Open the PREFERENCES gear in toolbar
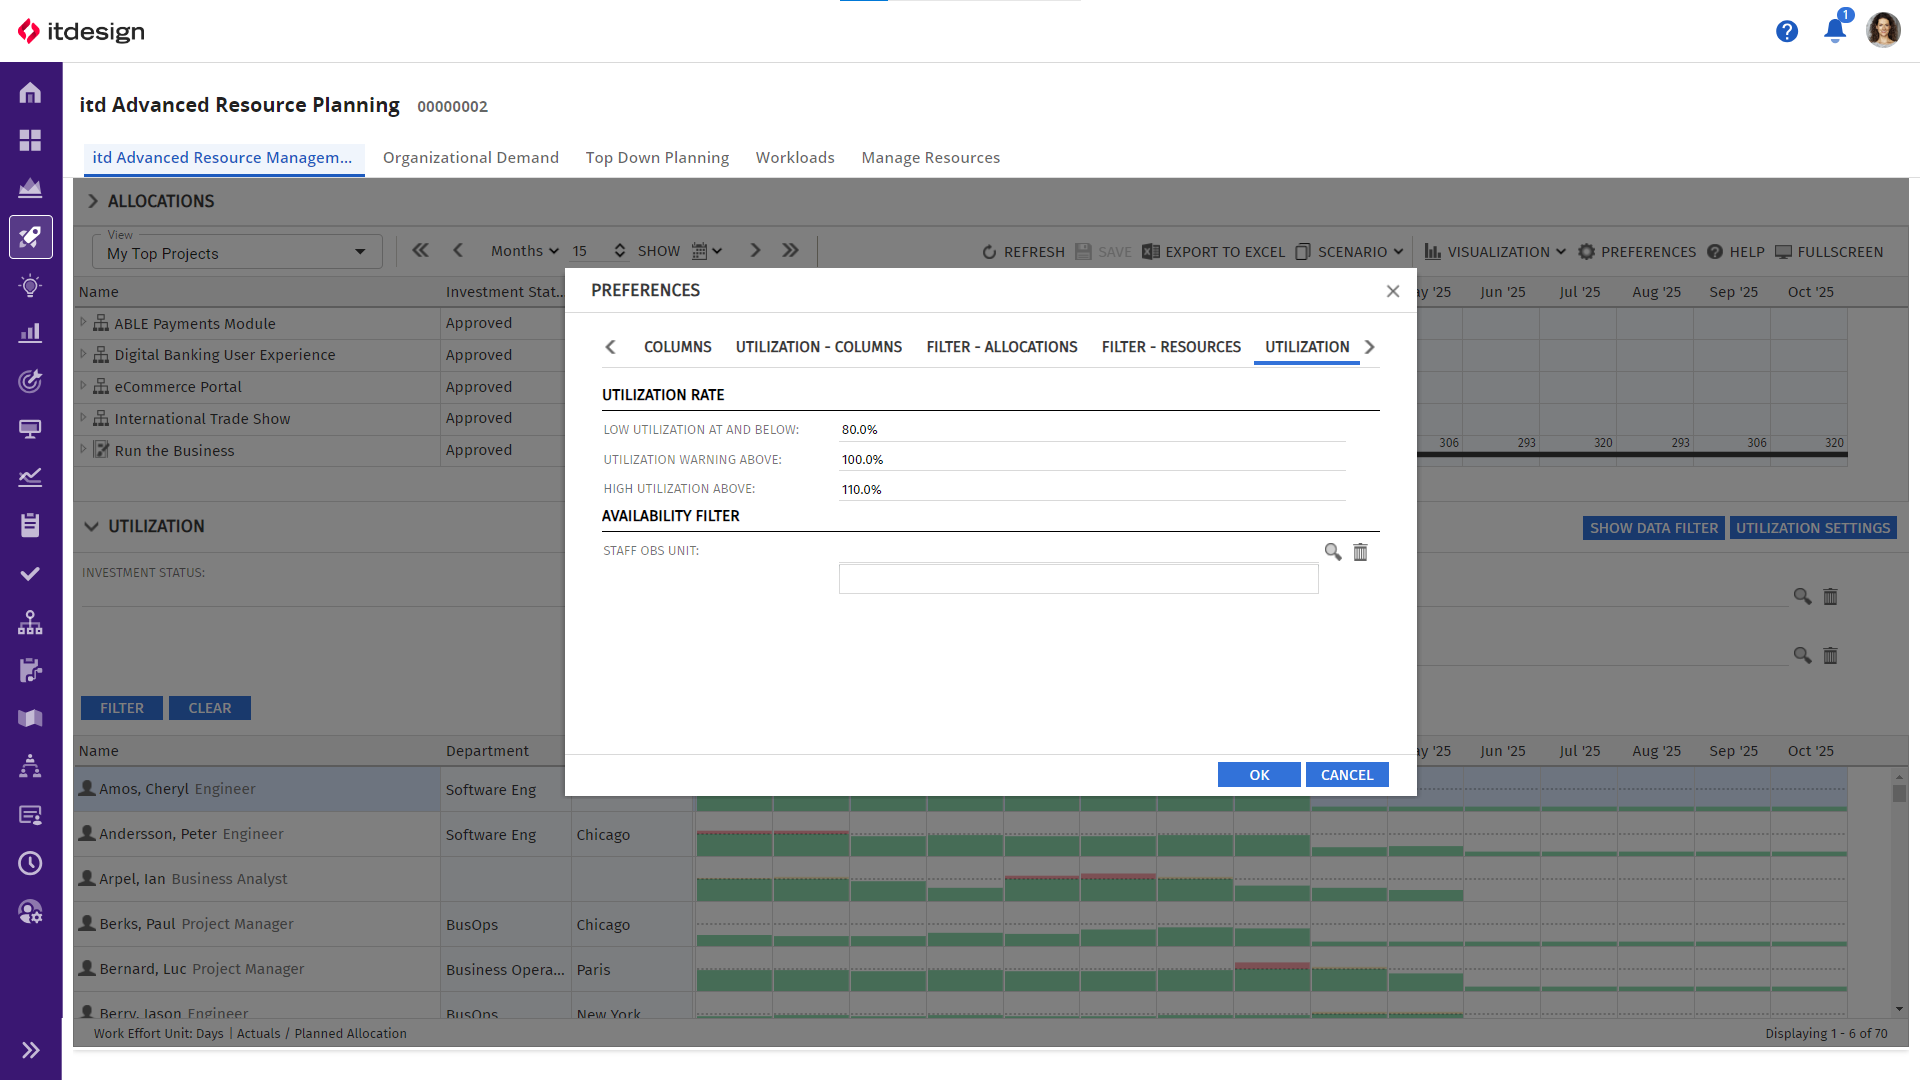This screenshot has height=1080, width=1920. [x=1637, y=252]
